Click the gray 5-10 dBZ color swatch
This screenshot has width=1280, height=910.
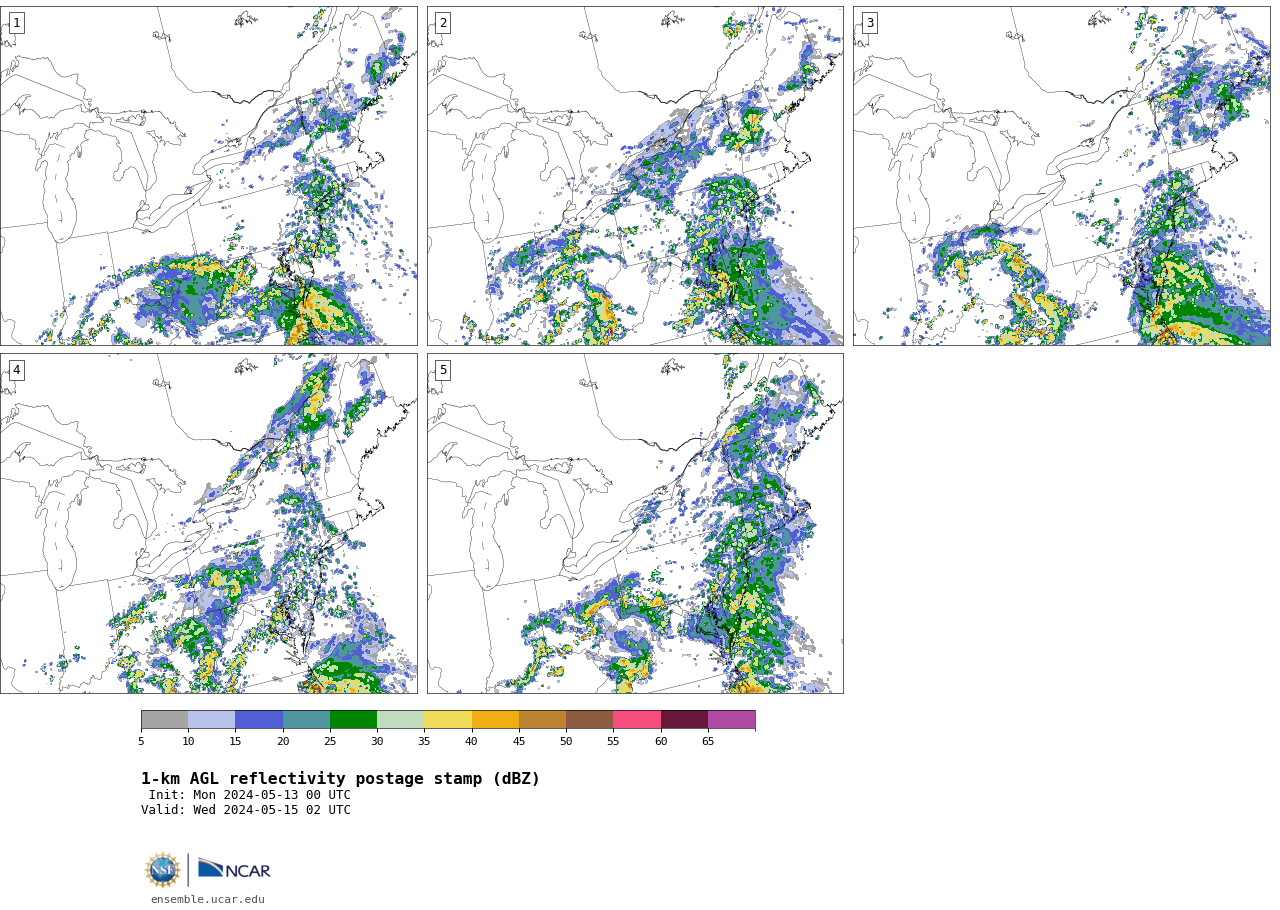(x=164, y=720)
